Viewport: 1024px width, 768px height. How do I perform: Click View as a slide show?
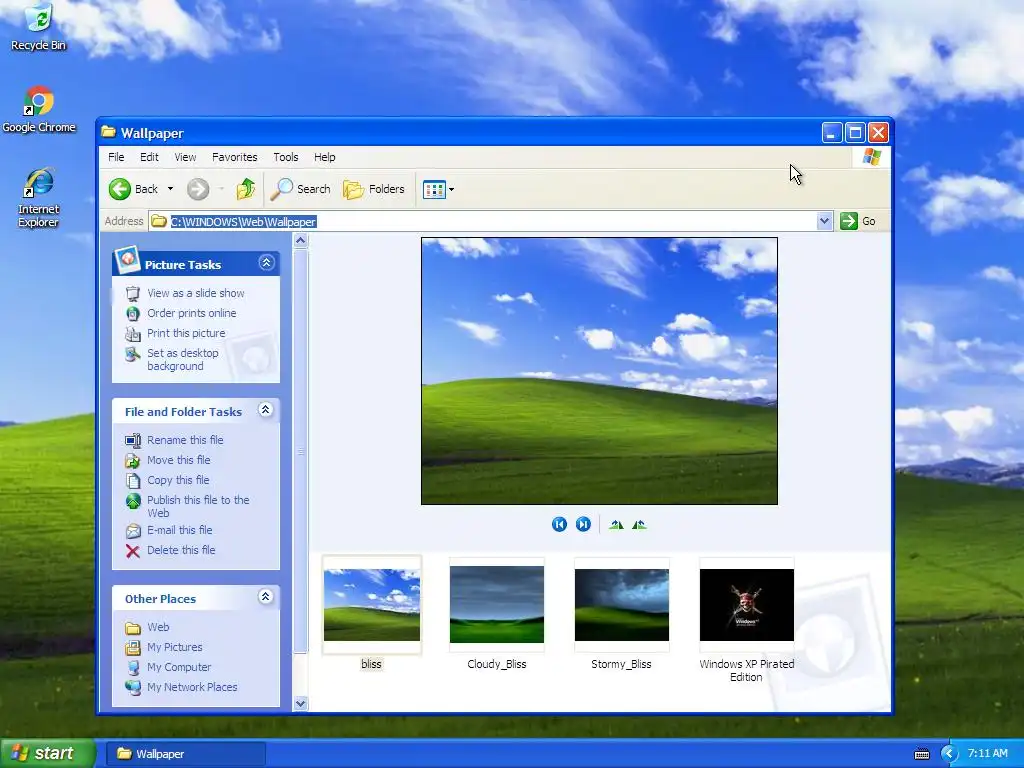coord(195,293)
